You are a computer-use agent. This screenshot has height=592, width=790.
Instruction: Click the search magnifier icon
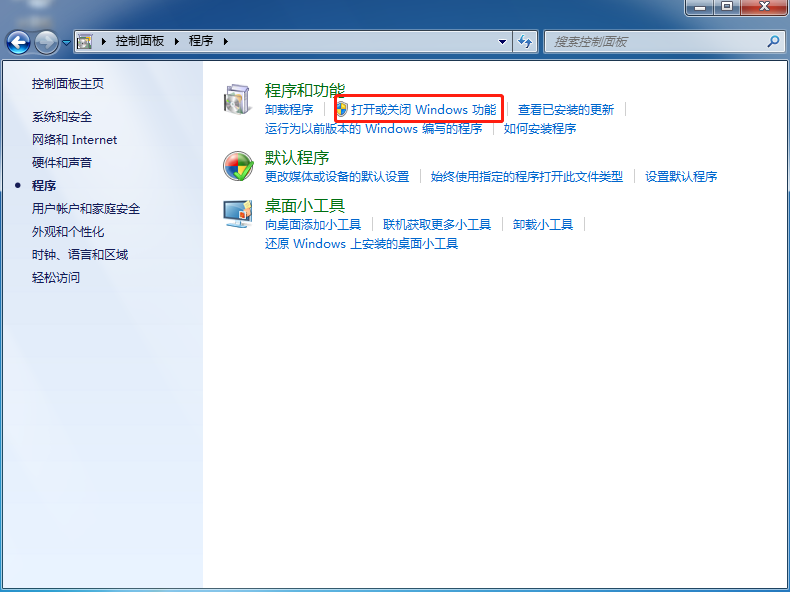point(773,42)
